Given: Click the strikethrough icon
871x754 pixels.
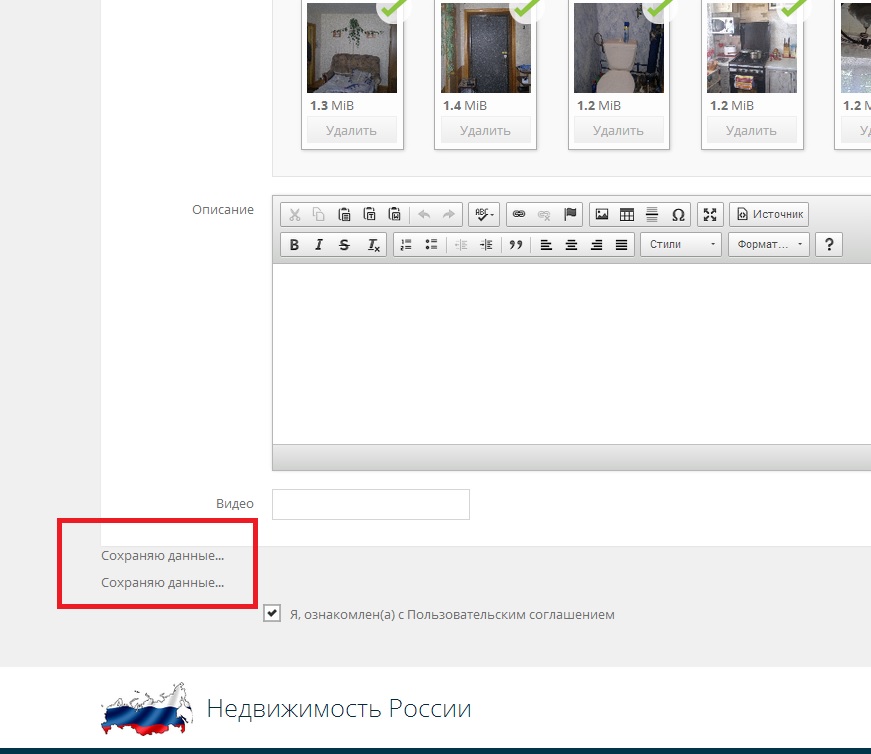Looking at the screenshot, I should click(345, 245).
